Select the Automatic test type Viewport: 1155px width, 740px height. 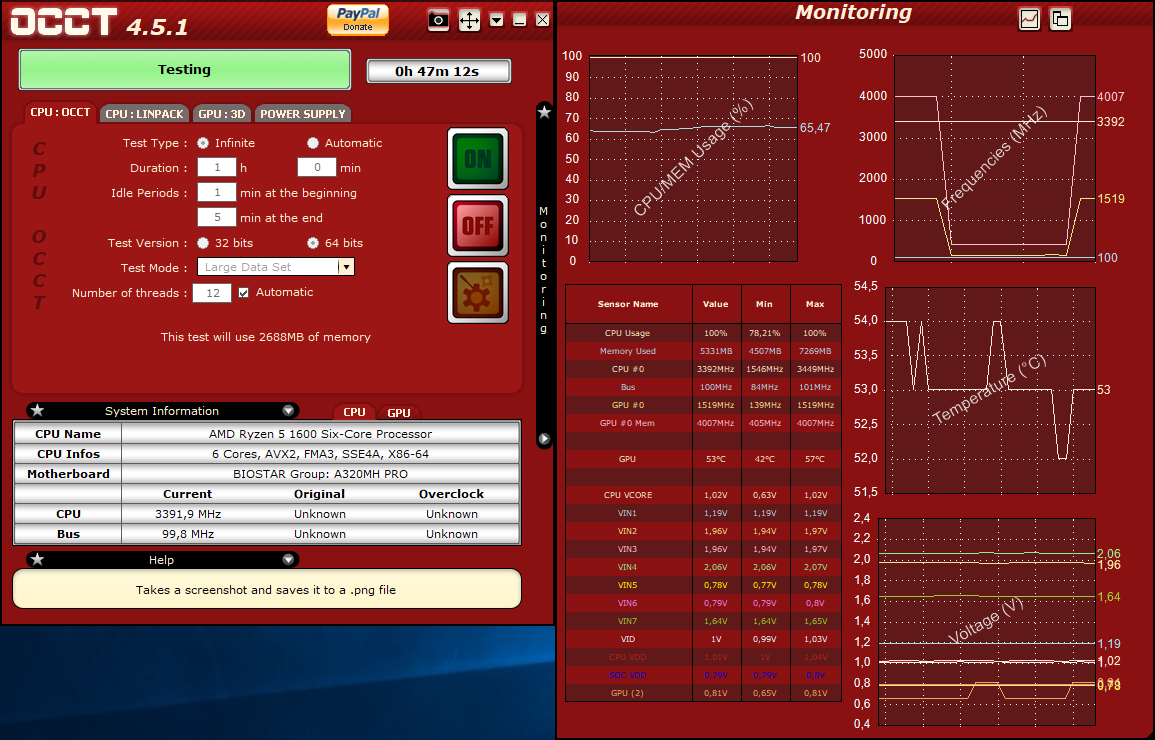[313, 143]
